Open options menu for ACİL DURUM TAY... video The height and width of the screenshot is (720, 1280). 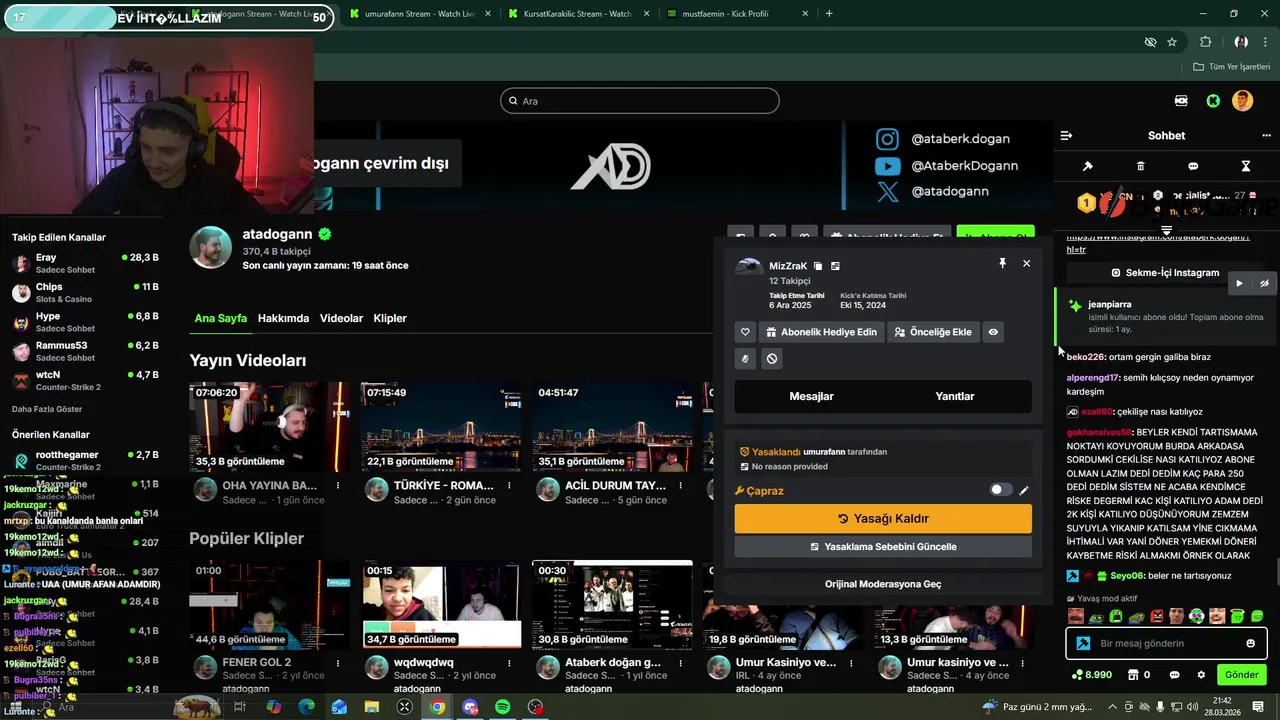click(681, 485)
